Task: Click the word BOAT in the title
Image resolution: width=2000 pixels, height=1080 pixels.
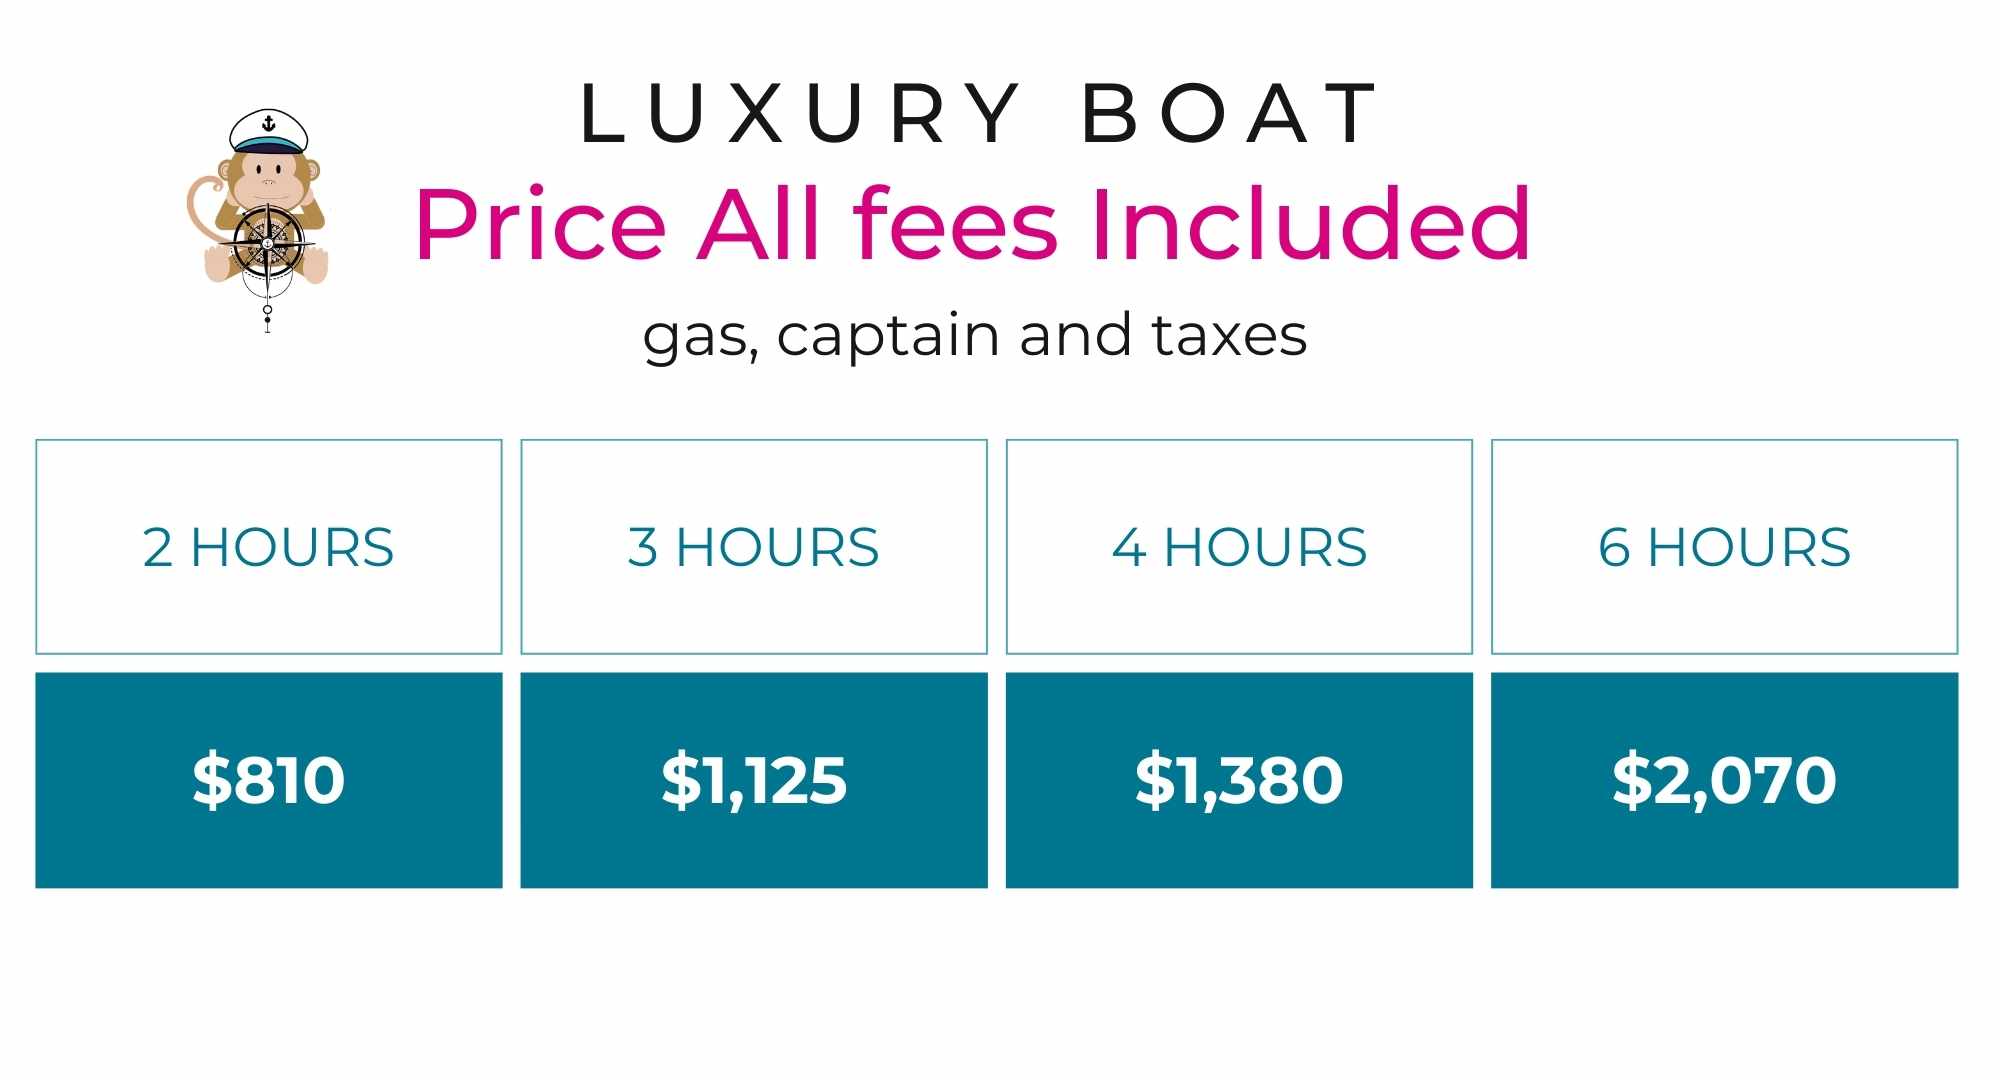Action: 1232,114
